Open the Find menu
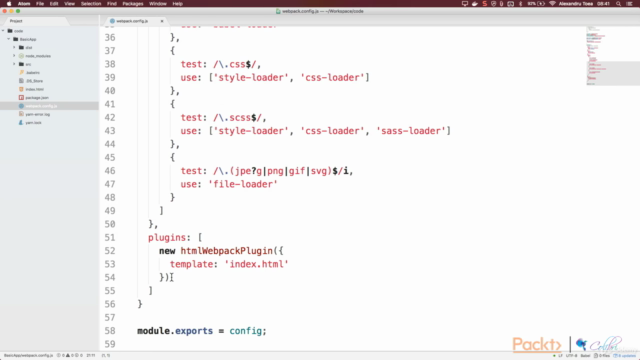Viewport: 640px width, 360px height. (111, 4)
